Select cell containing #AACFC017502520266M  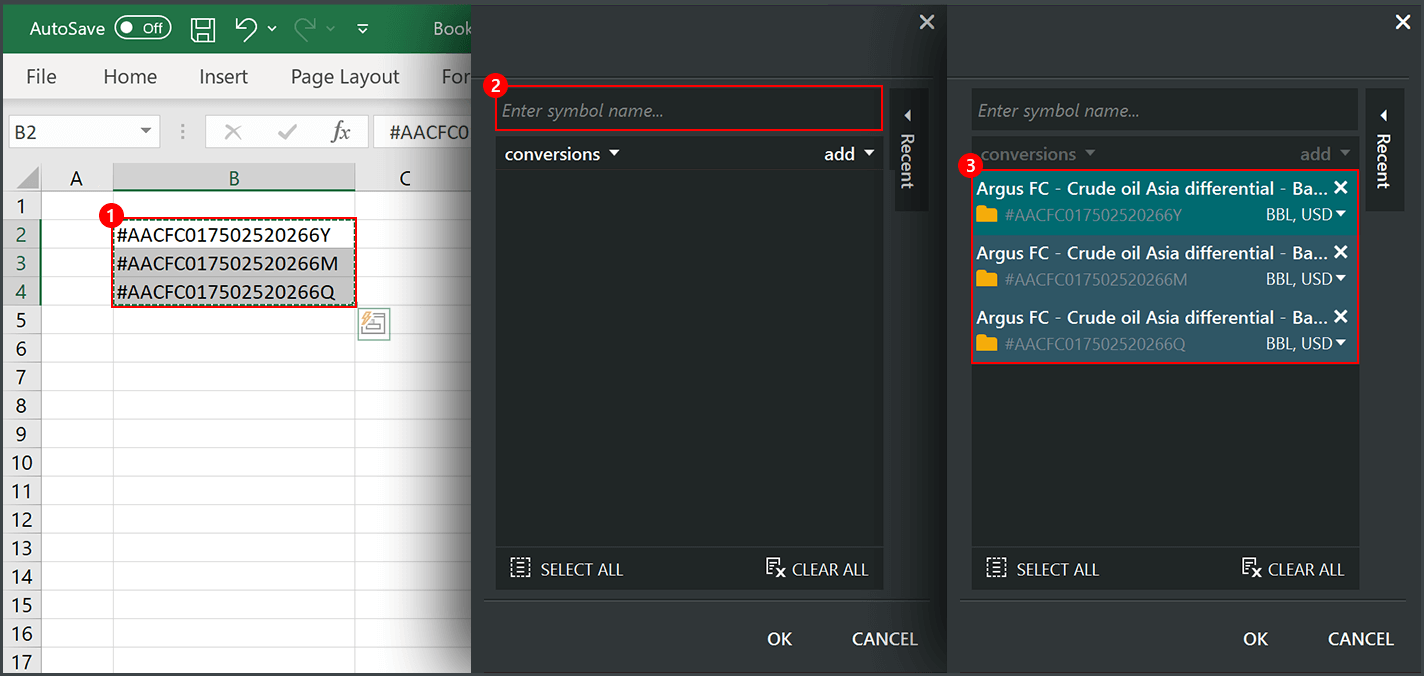(234, 263)
